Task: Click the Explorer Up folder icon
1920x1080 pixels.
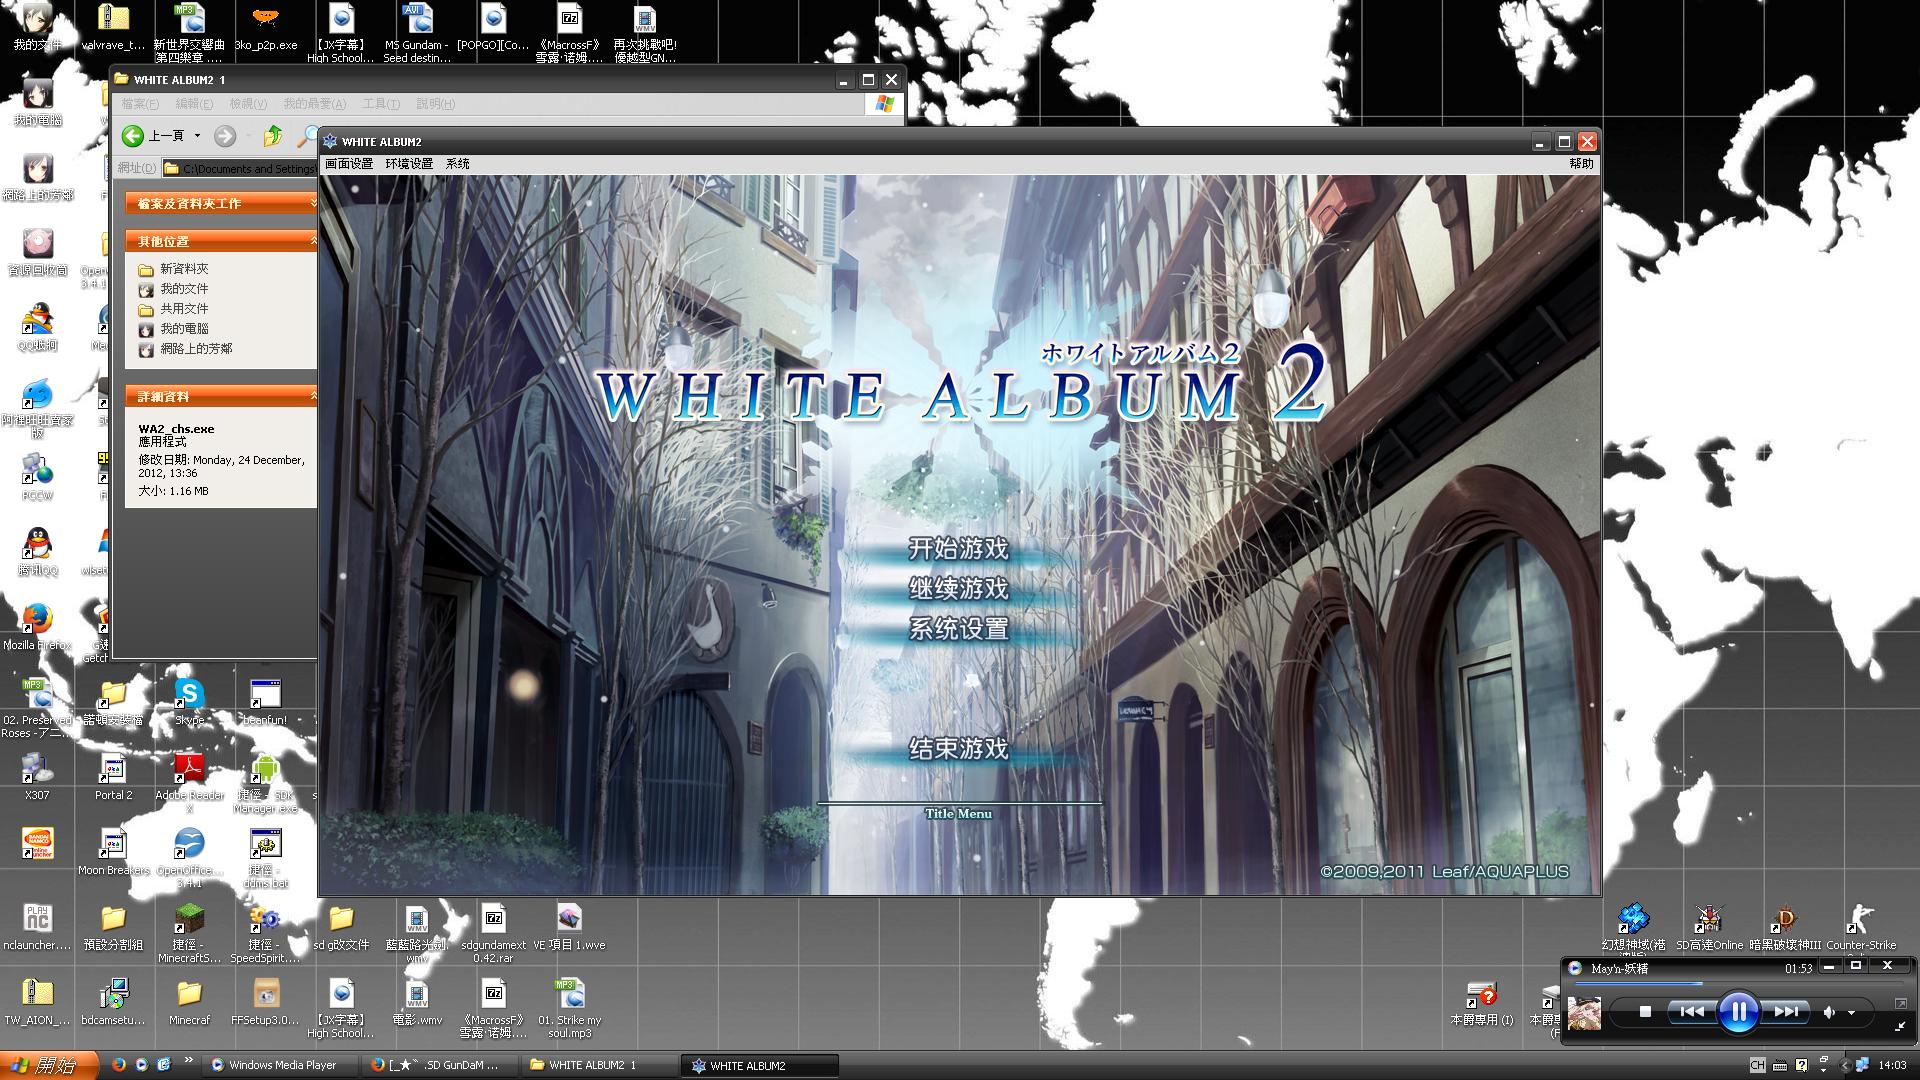Action: point(272,136)
